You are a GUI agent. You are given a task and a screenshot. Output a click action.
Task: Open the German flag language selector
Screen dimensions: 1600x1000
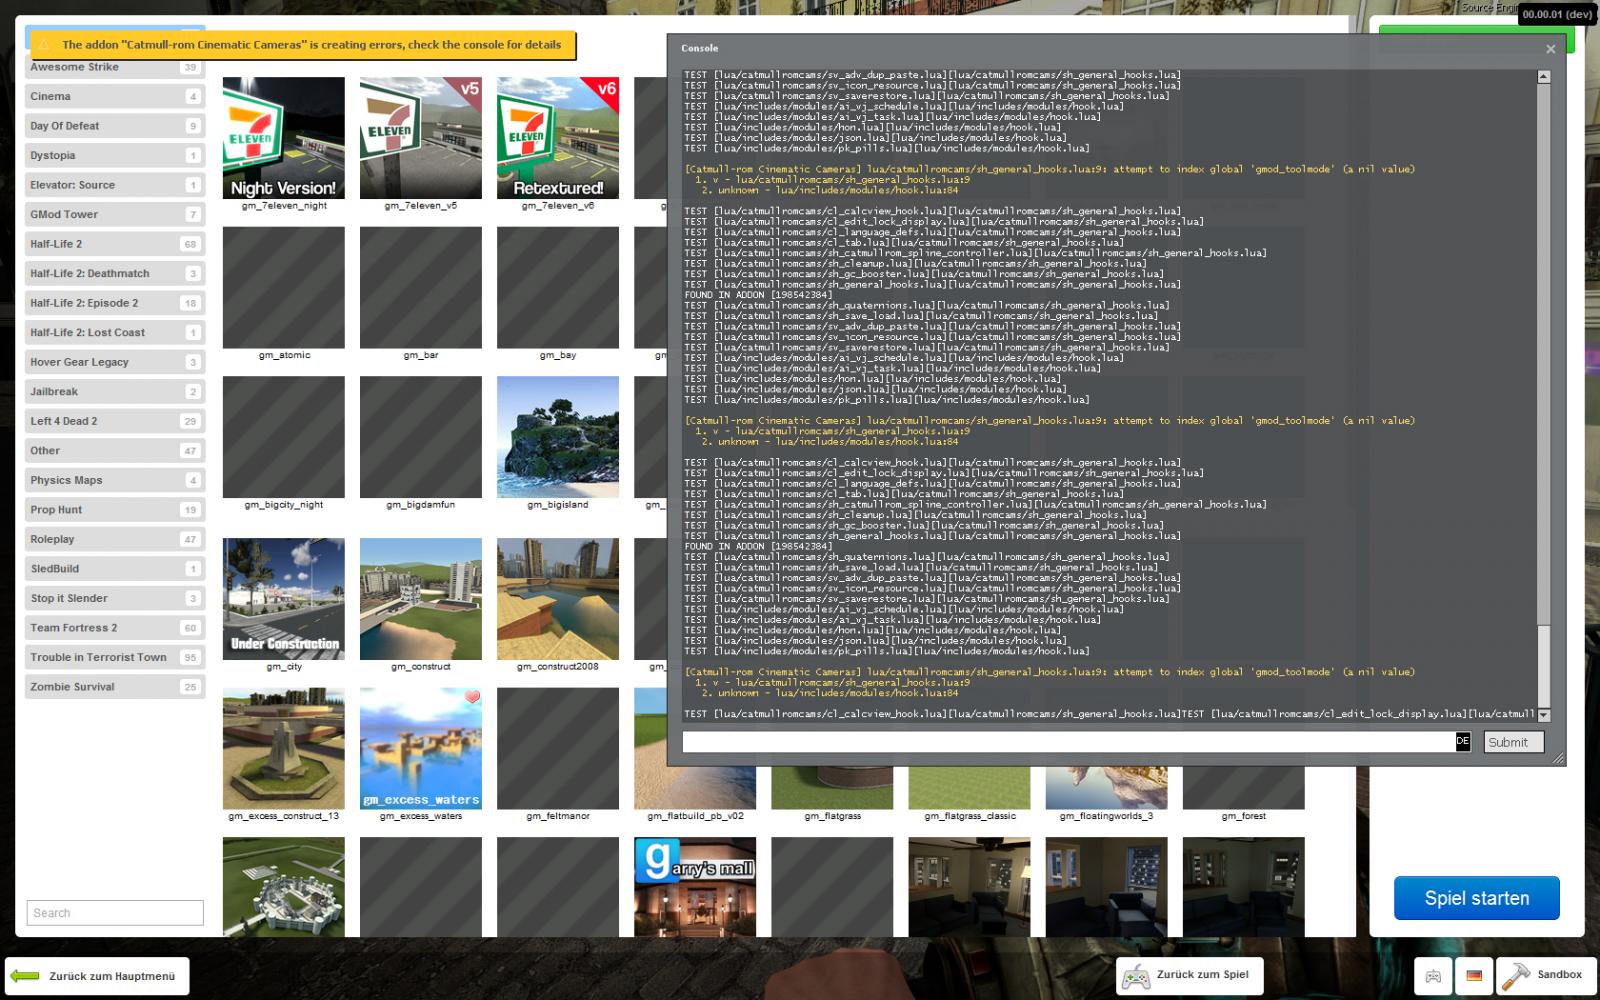[x=1473, y=976]
